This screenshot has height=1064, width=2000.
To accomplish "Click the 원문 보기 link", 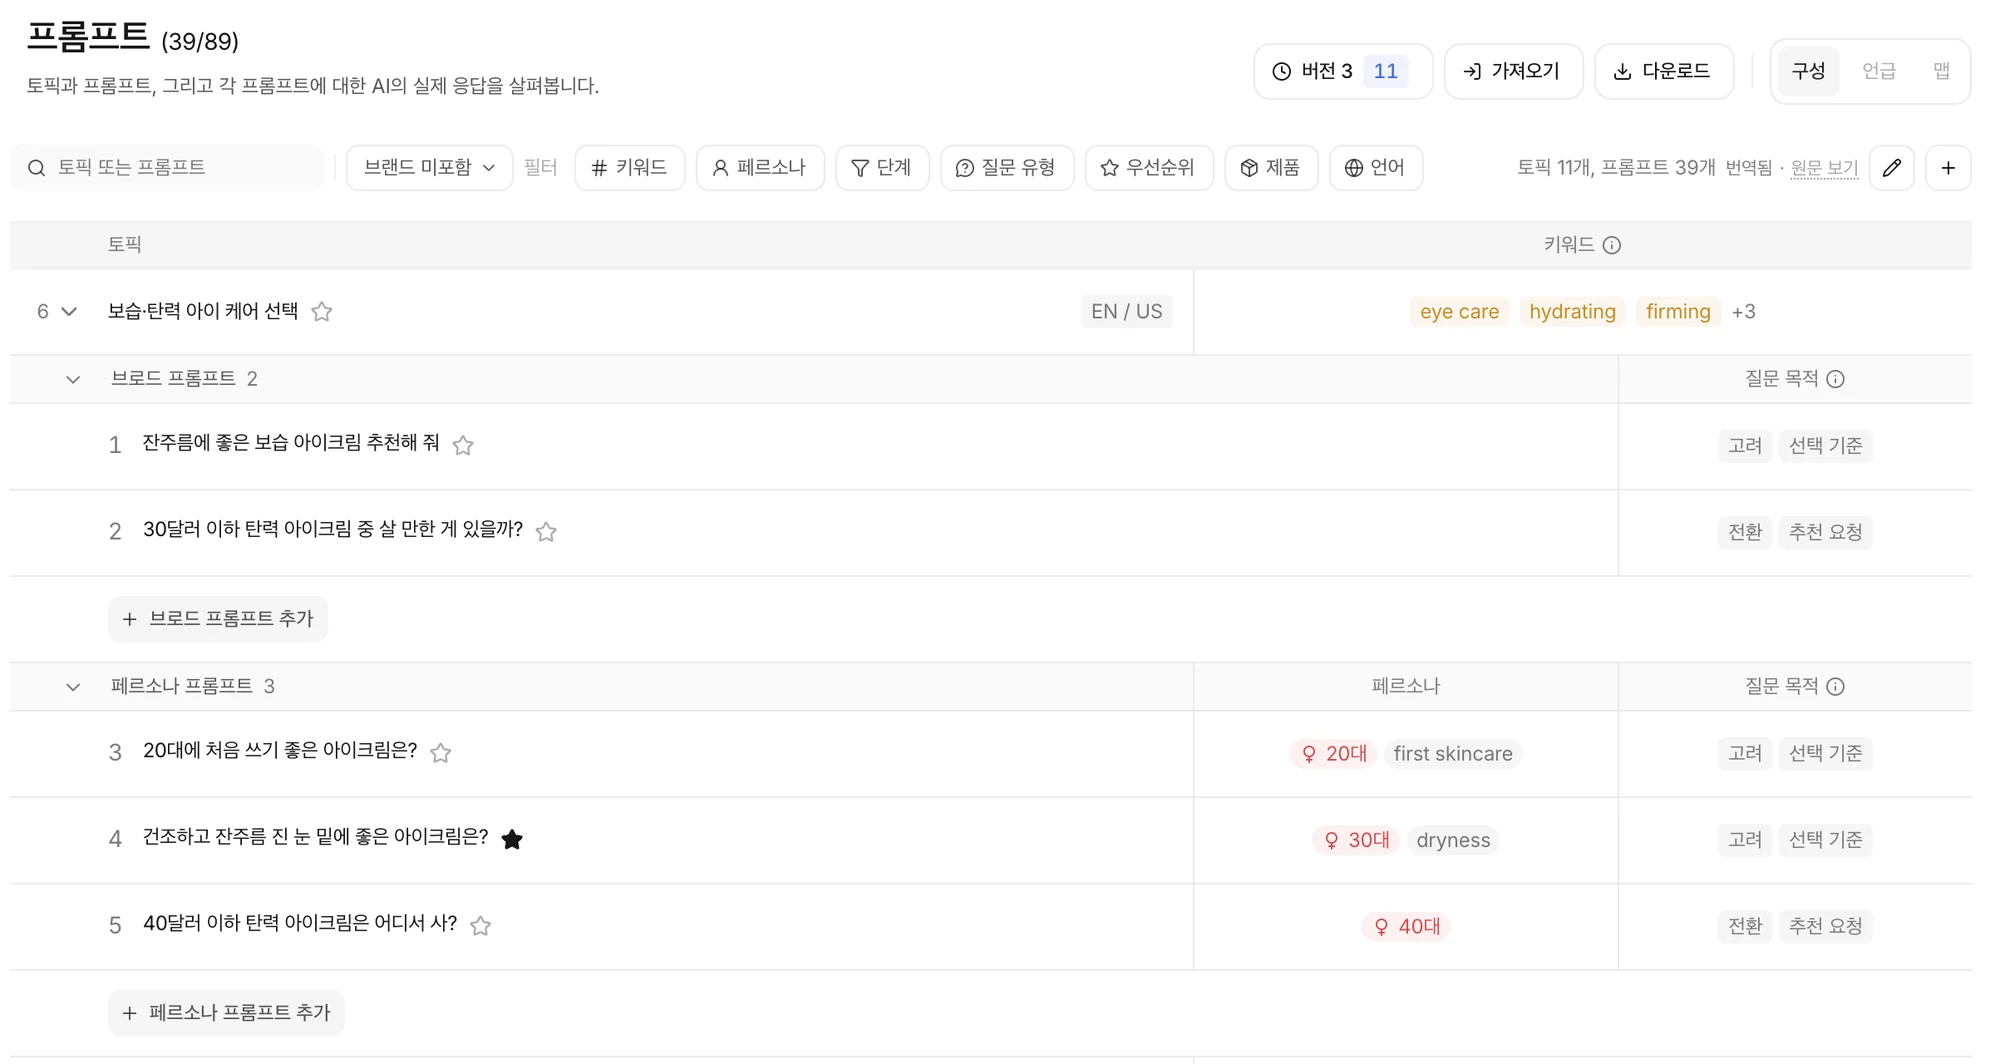I will point(1824,168).
